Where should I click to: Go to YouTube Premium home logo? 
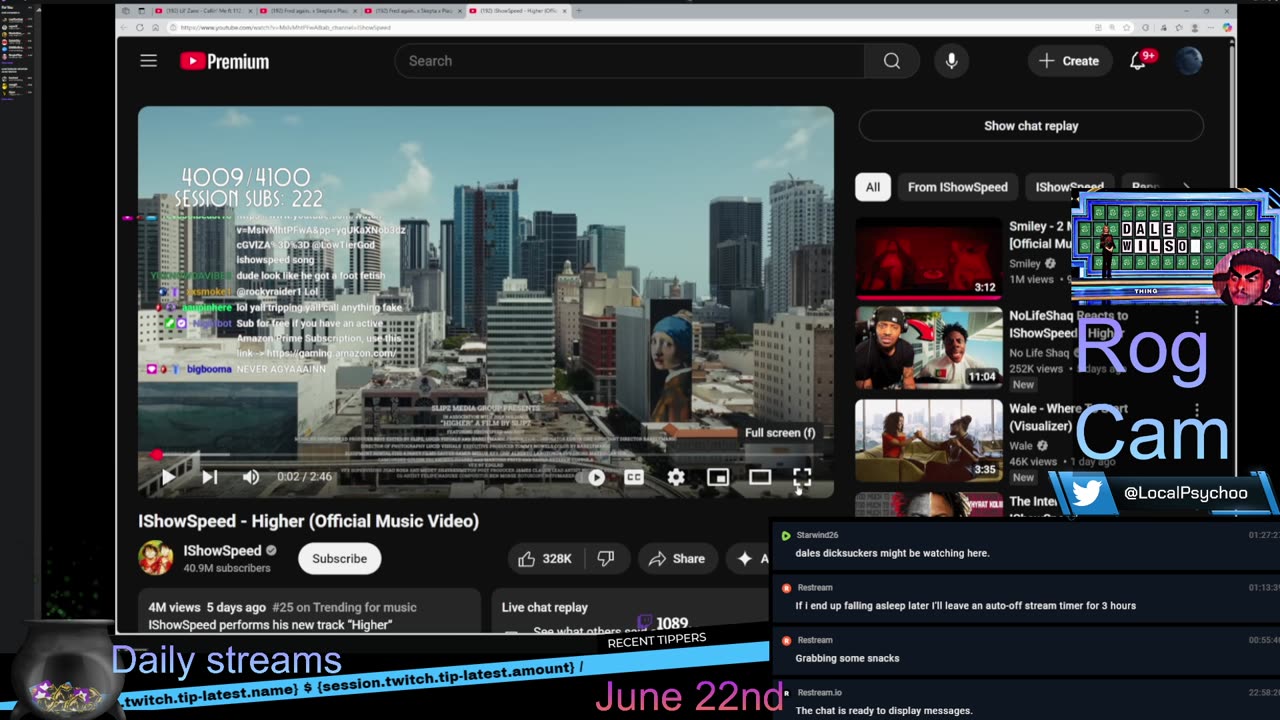[225, 61]
